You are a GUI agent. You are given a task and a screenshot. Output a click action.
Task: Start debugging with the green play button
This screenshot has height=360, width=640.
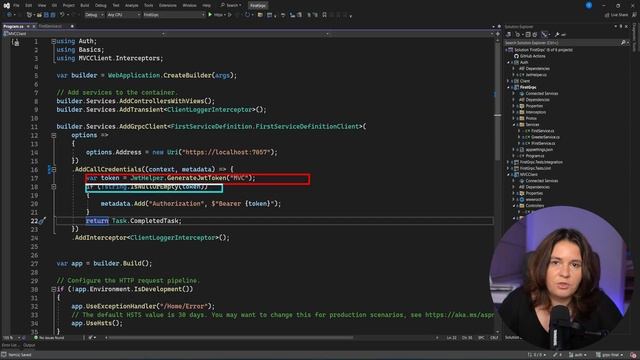coord(210,15)
